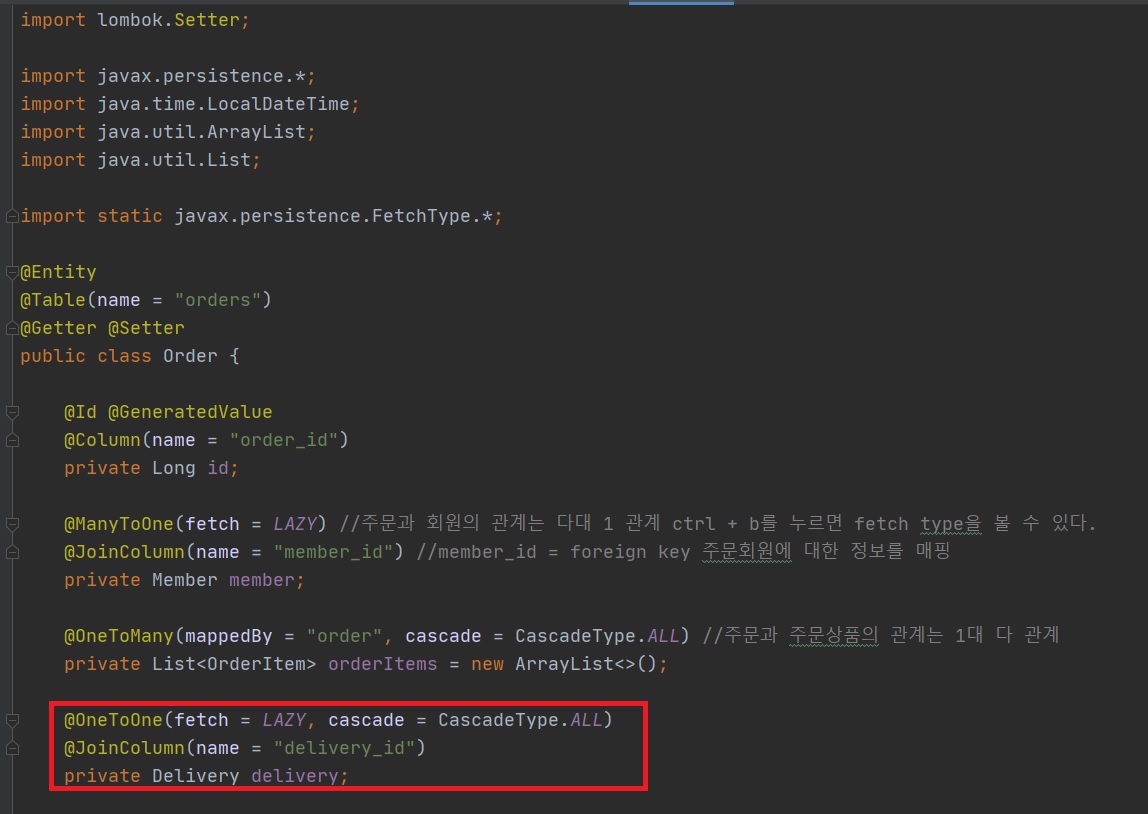Click 'foreign key' in the comment
Viewport: 1148px width, 814px height.
630,552
